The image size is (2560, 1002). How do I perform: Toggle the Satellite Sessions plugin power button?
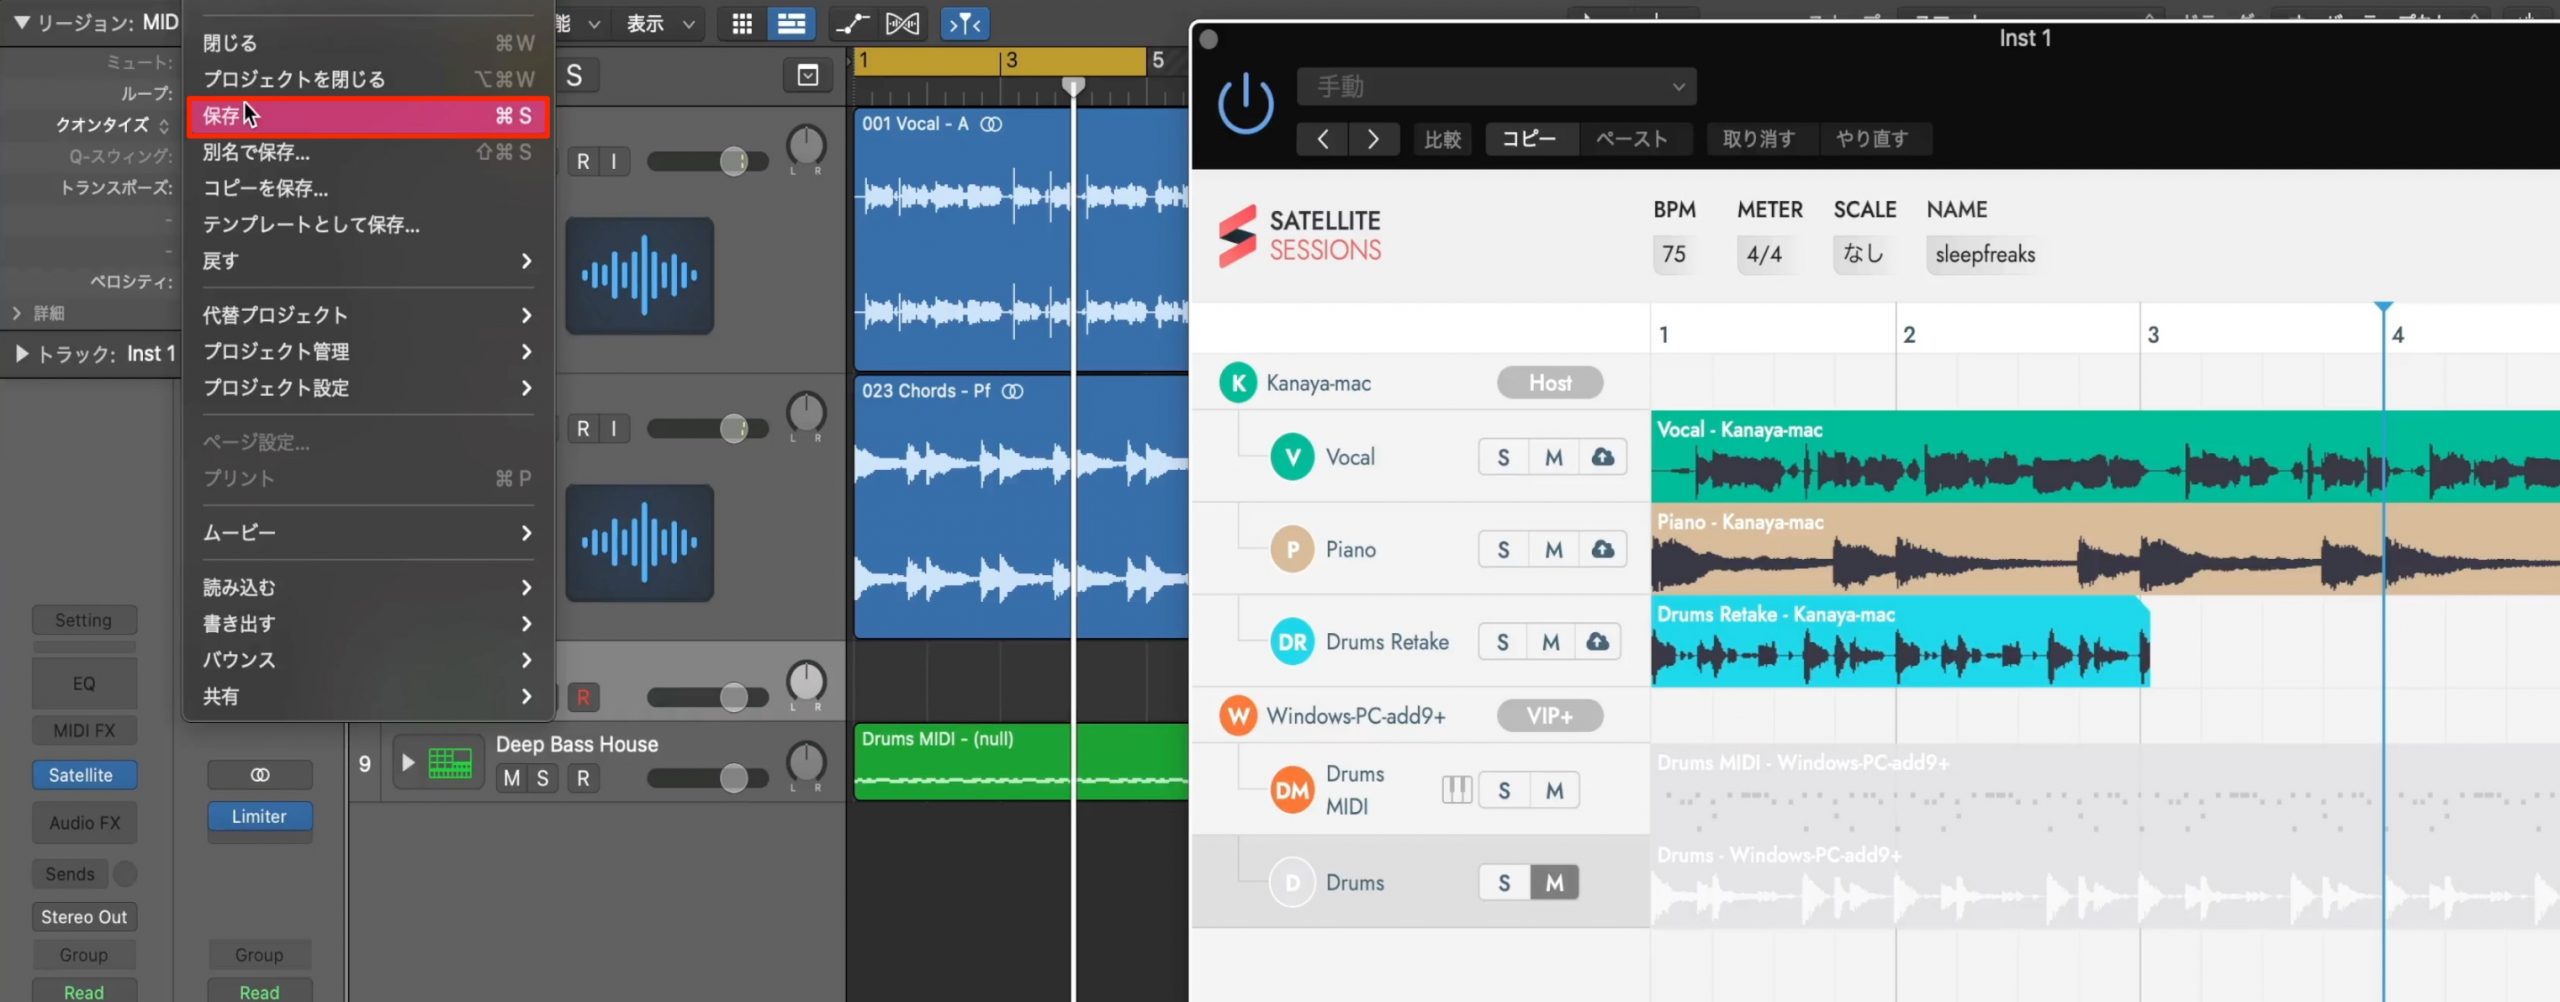click(1245, 104)
